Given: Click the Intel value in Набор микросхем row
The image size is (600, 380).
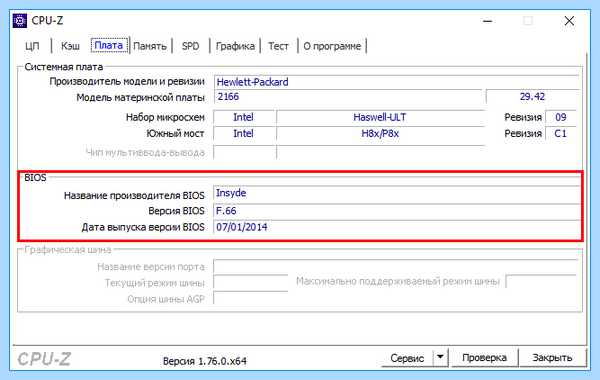Looking at the screenshot, I should point(244,117).
